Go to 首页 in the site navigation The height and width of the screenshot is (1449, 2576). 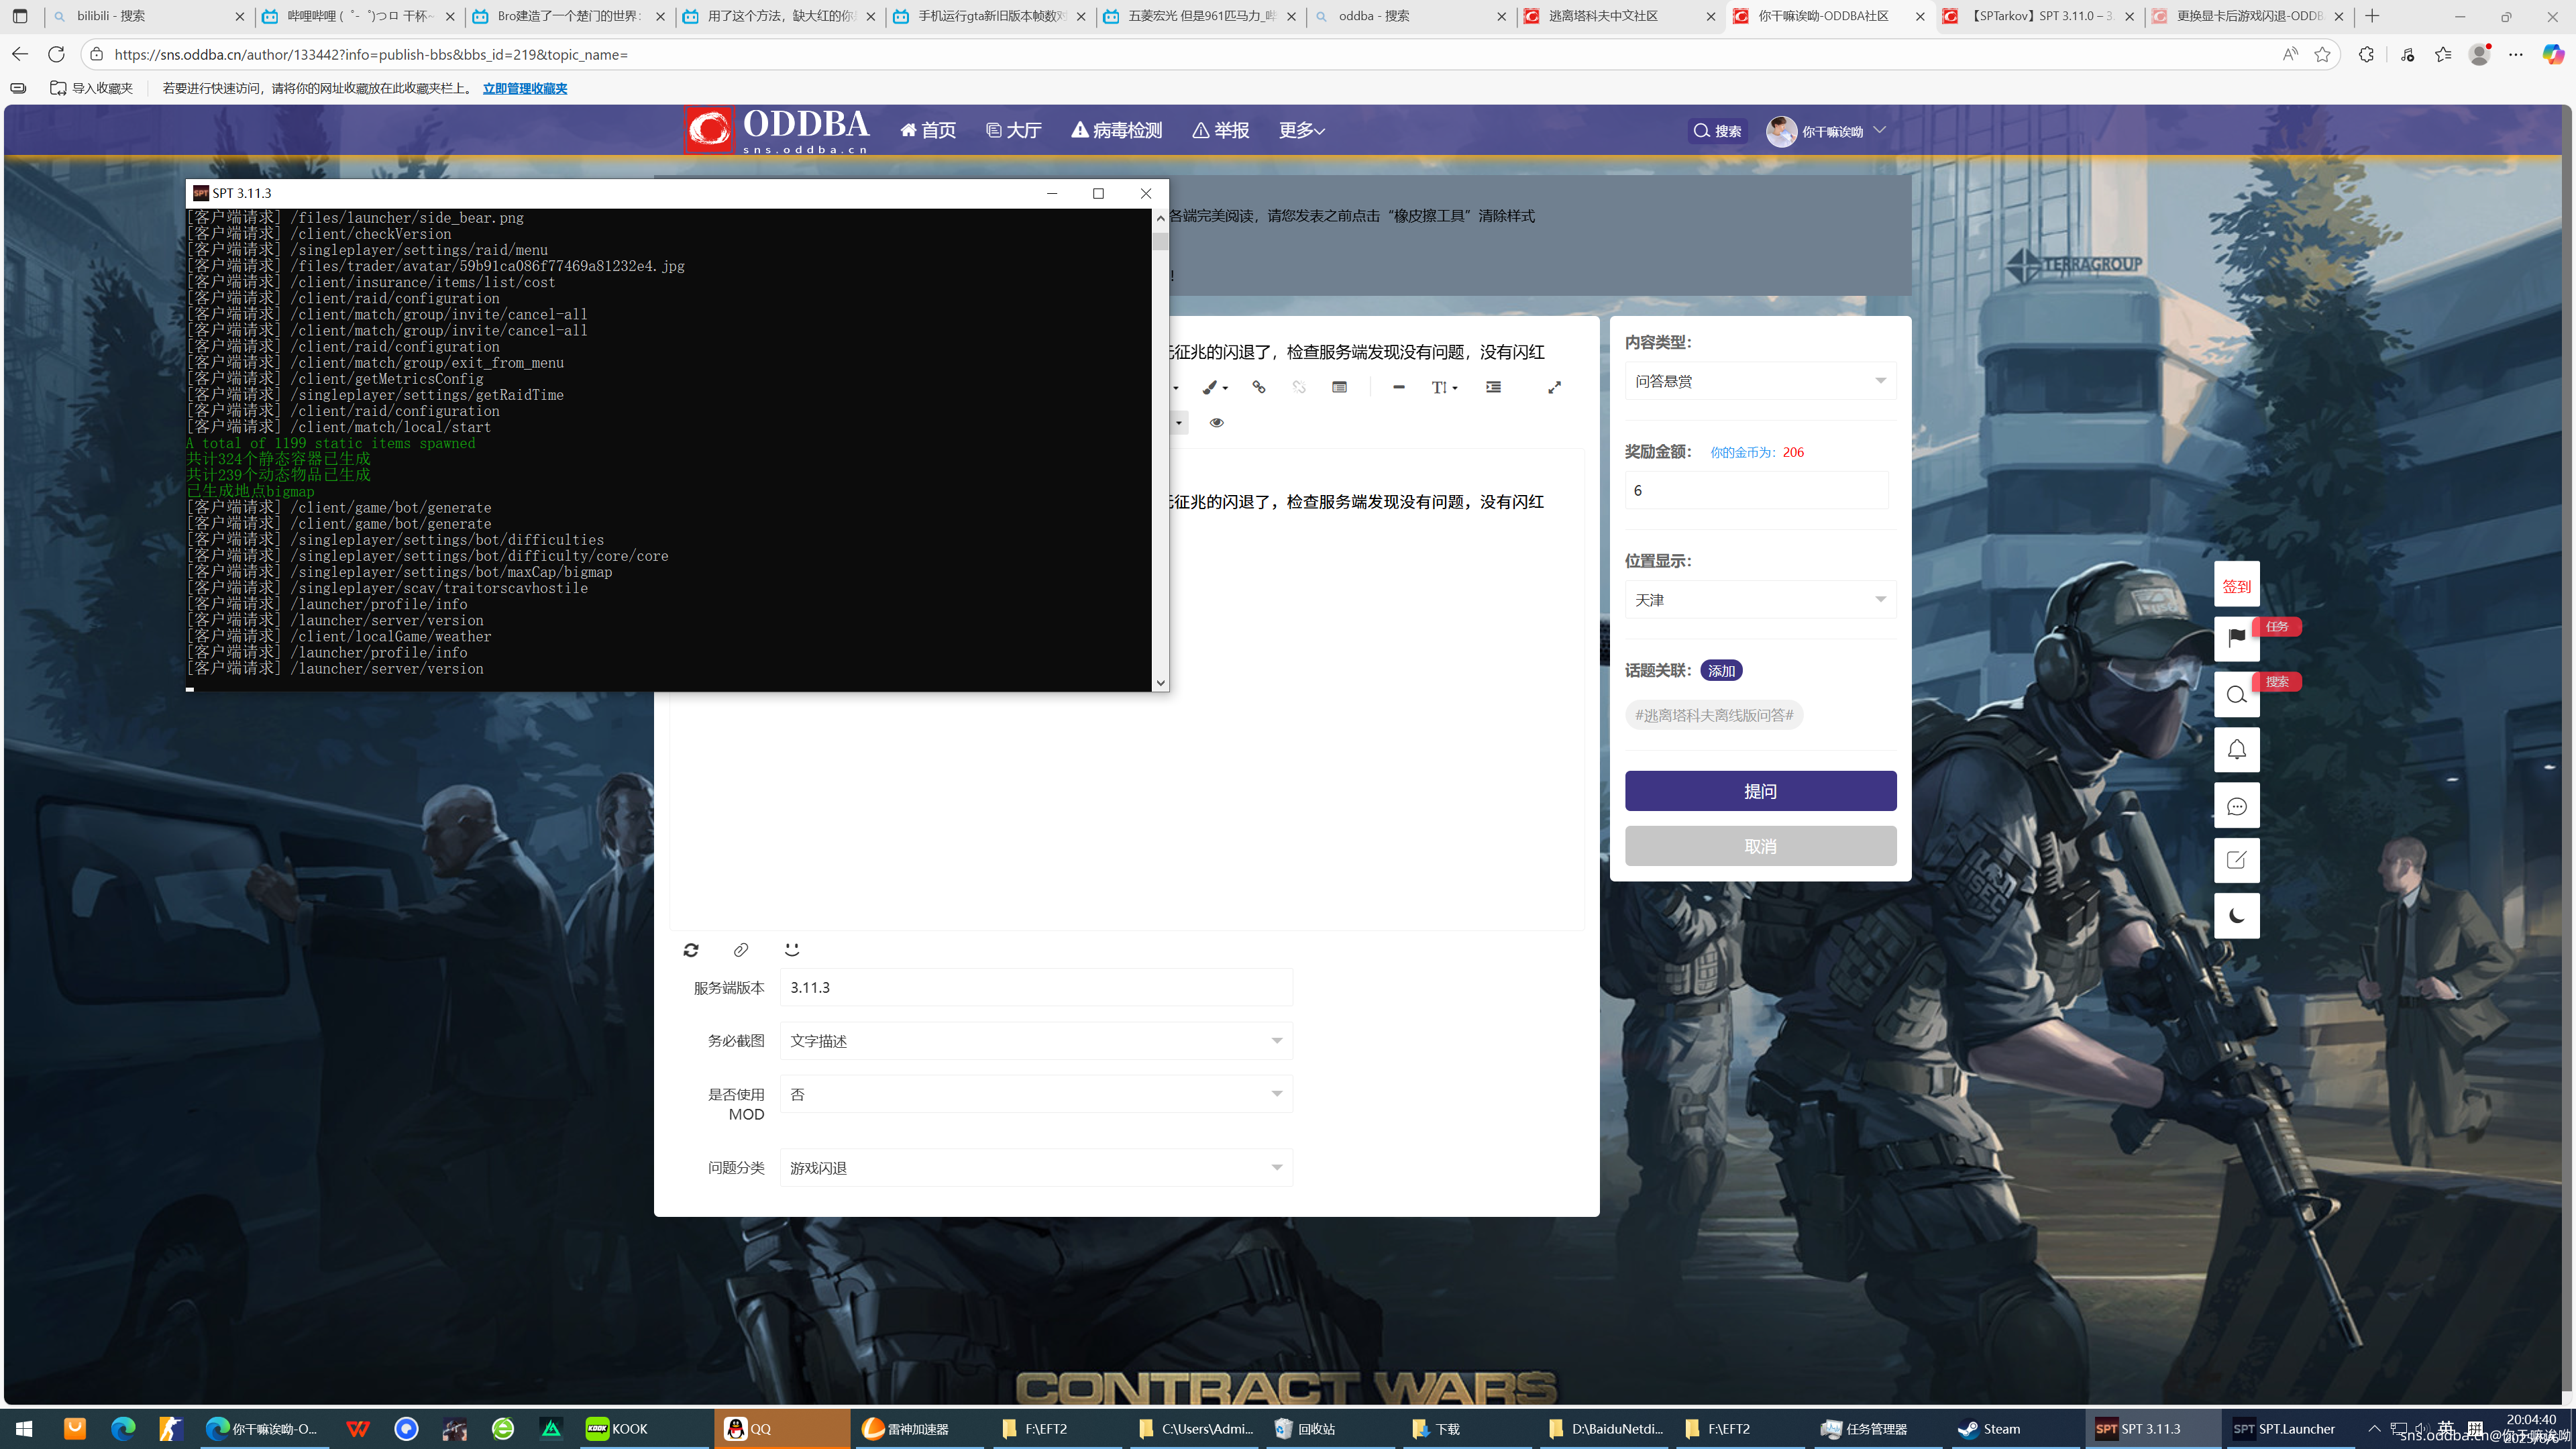coord(928,130)
